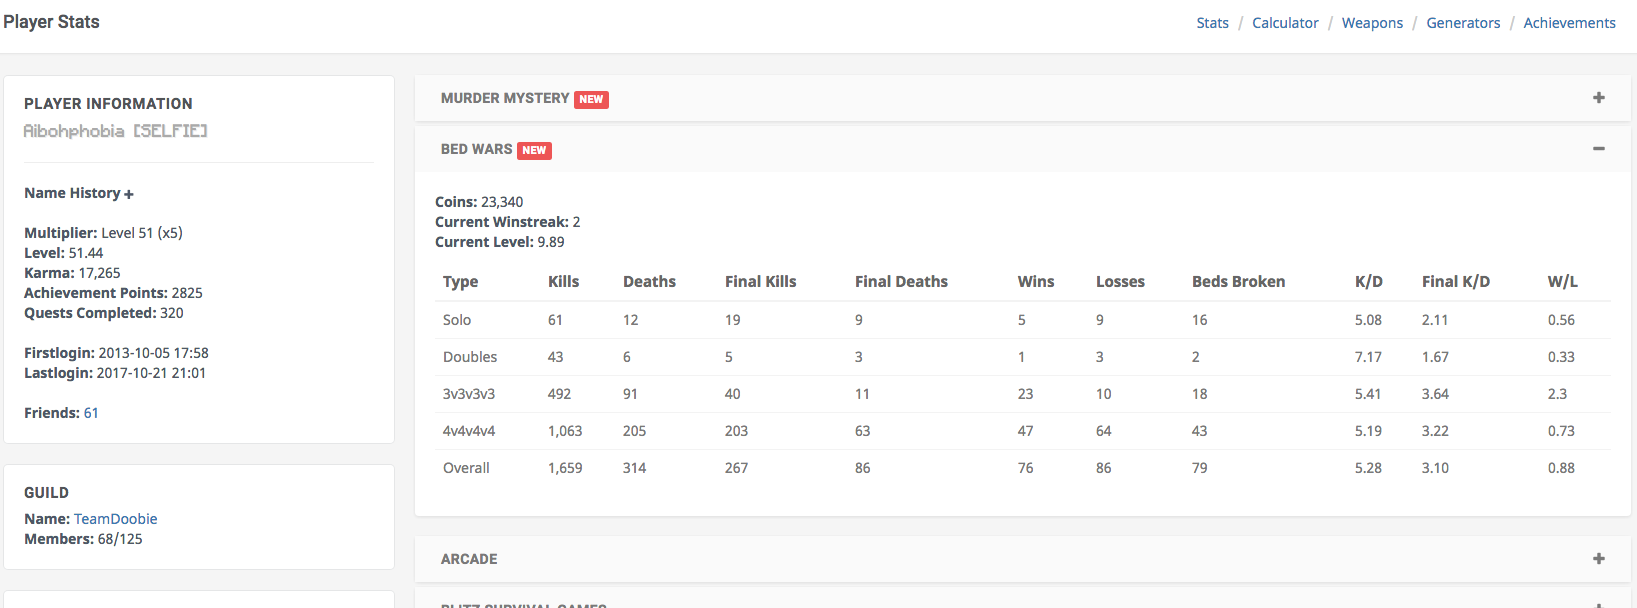Open the Achievements link

pyautogui.click(x=1569, y=23)
